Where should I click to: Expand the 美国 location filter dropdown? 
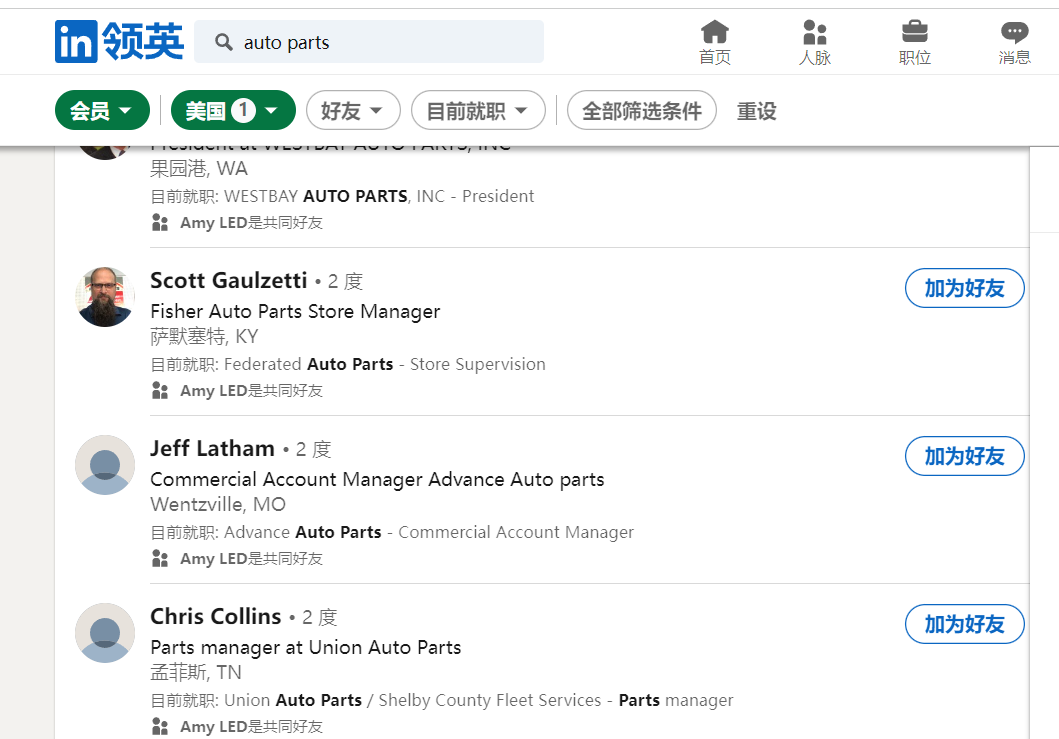pos(233,110)
